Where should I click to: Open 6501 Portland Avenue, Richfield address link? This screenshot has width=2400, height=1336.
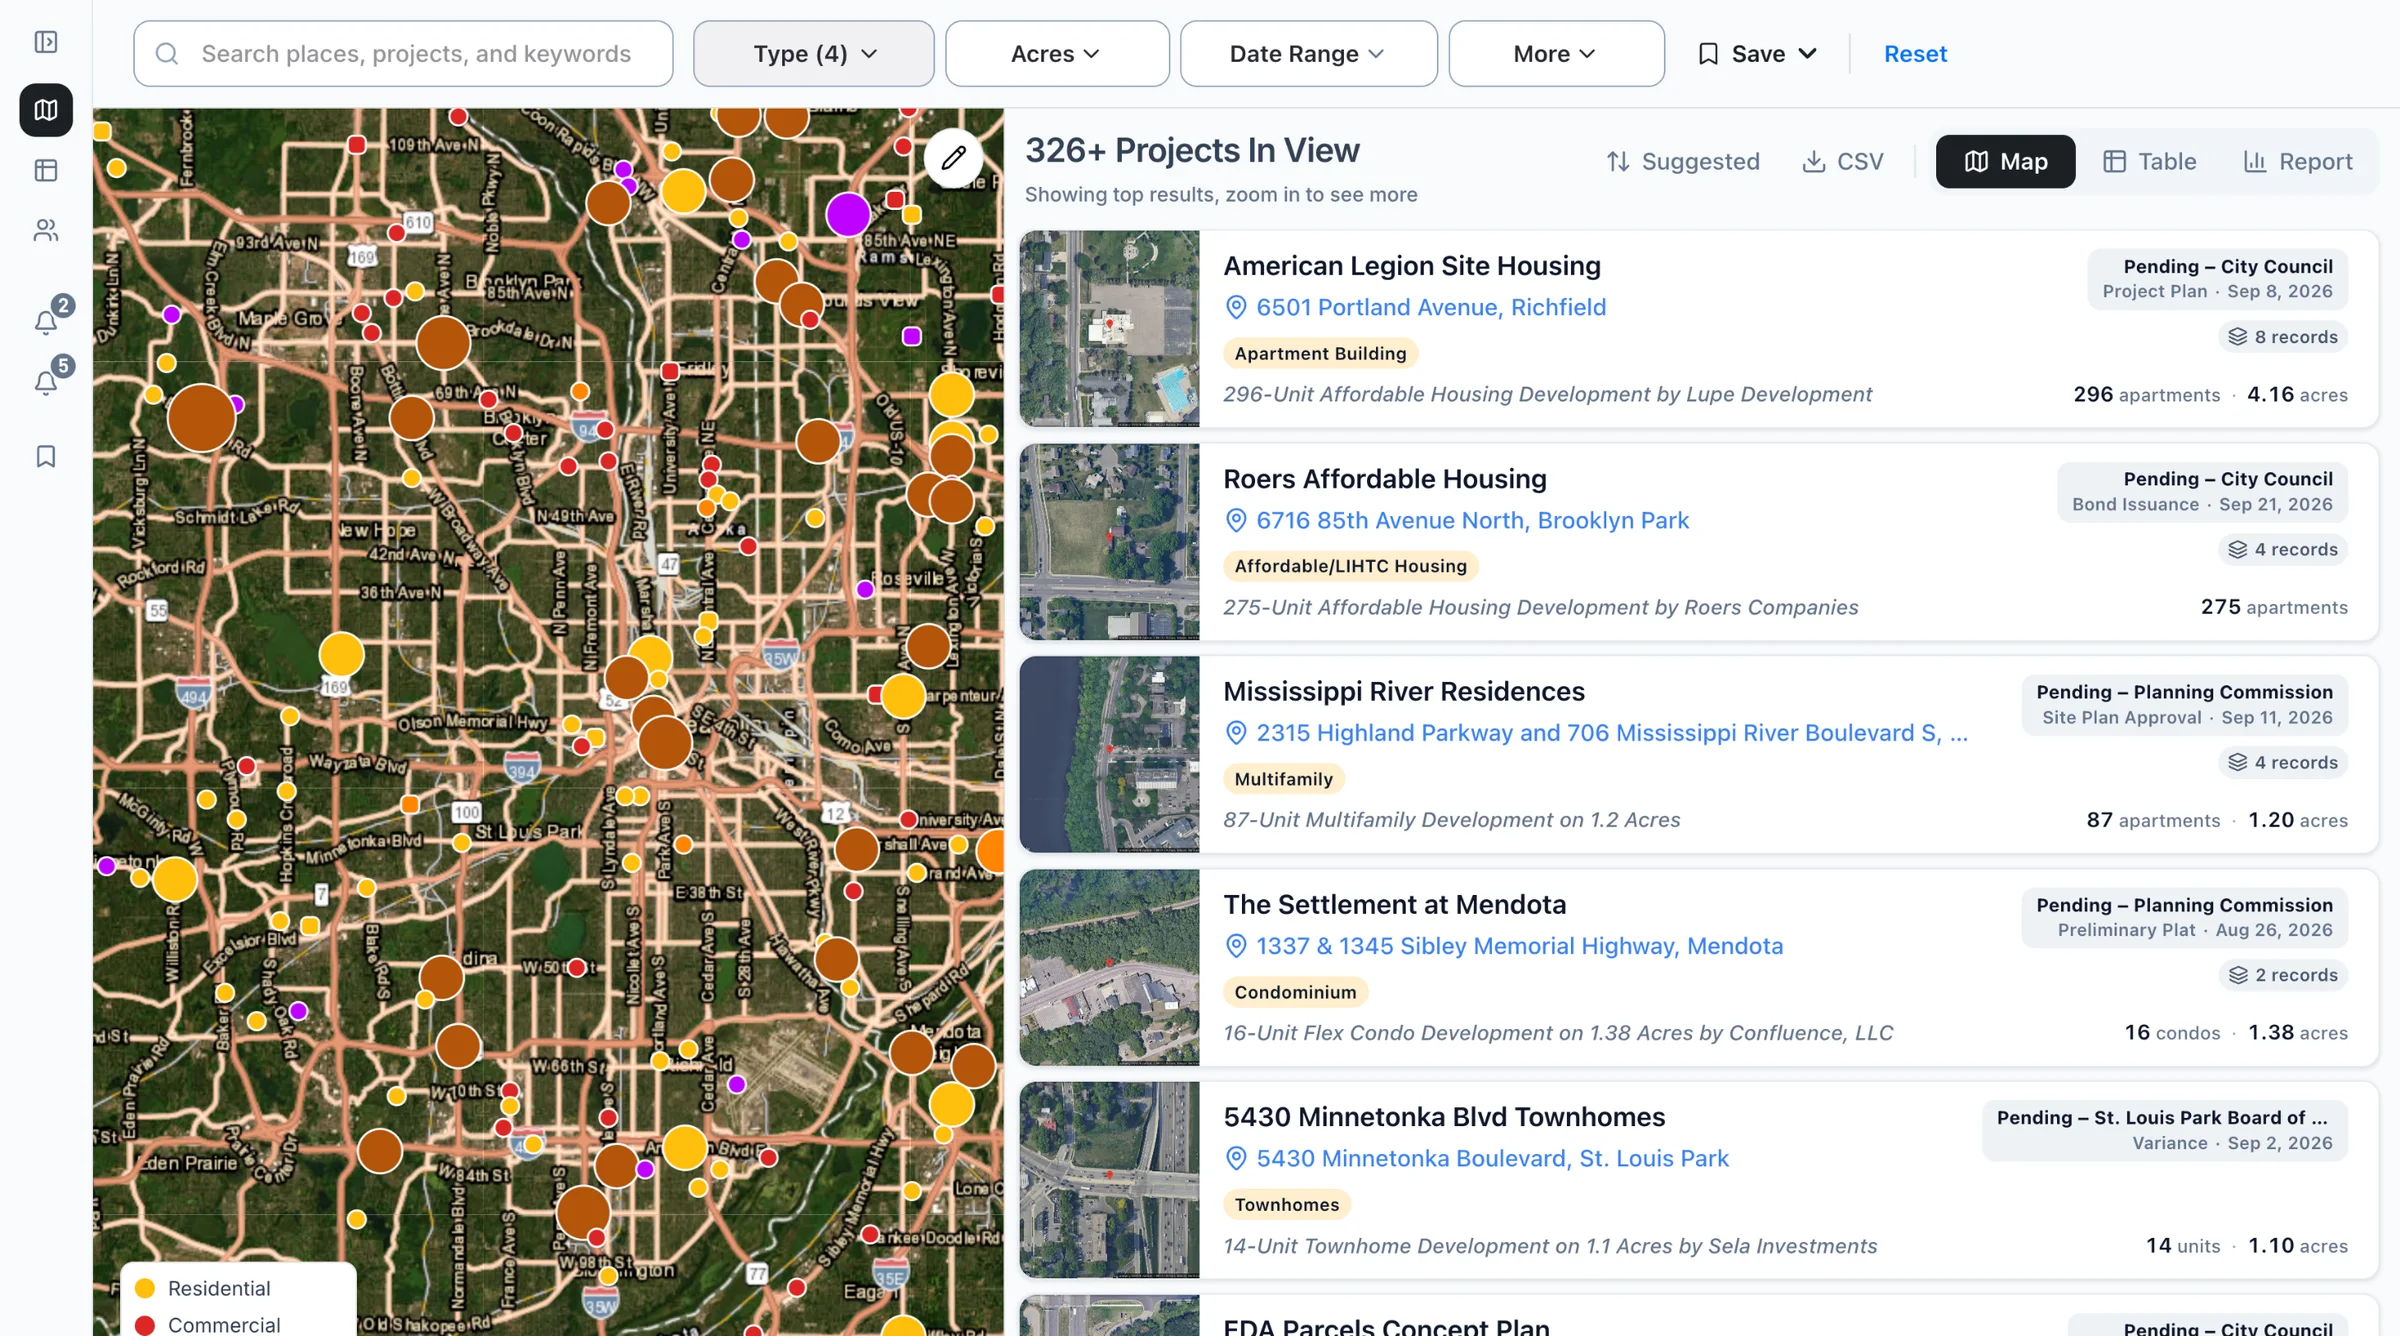[x=1430, y=307]
